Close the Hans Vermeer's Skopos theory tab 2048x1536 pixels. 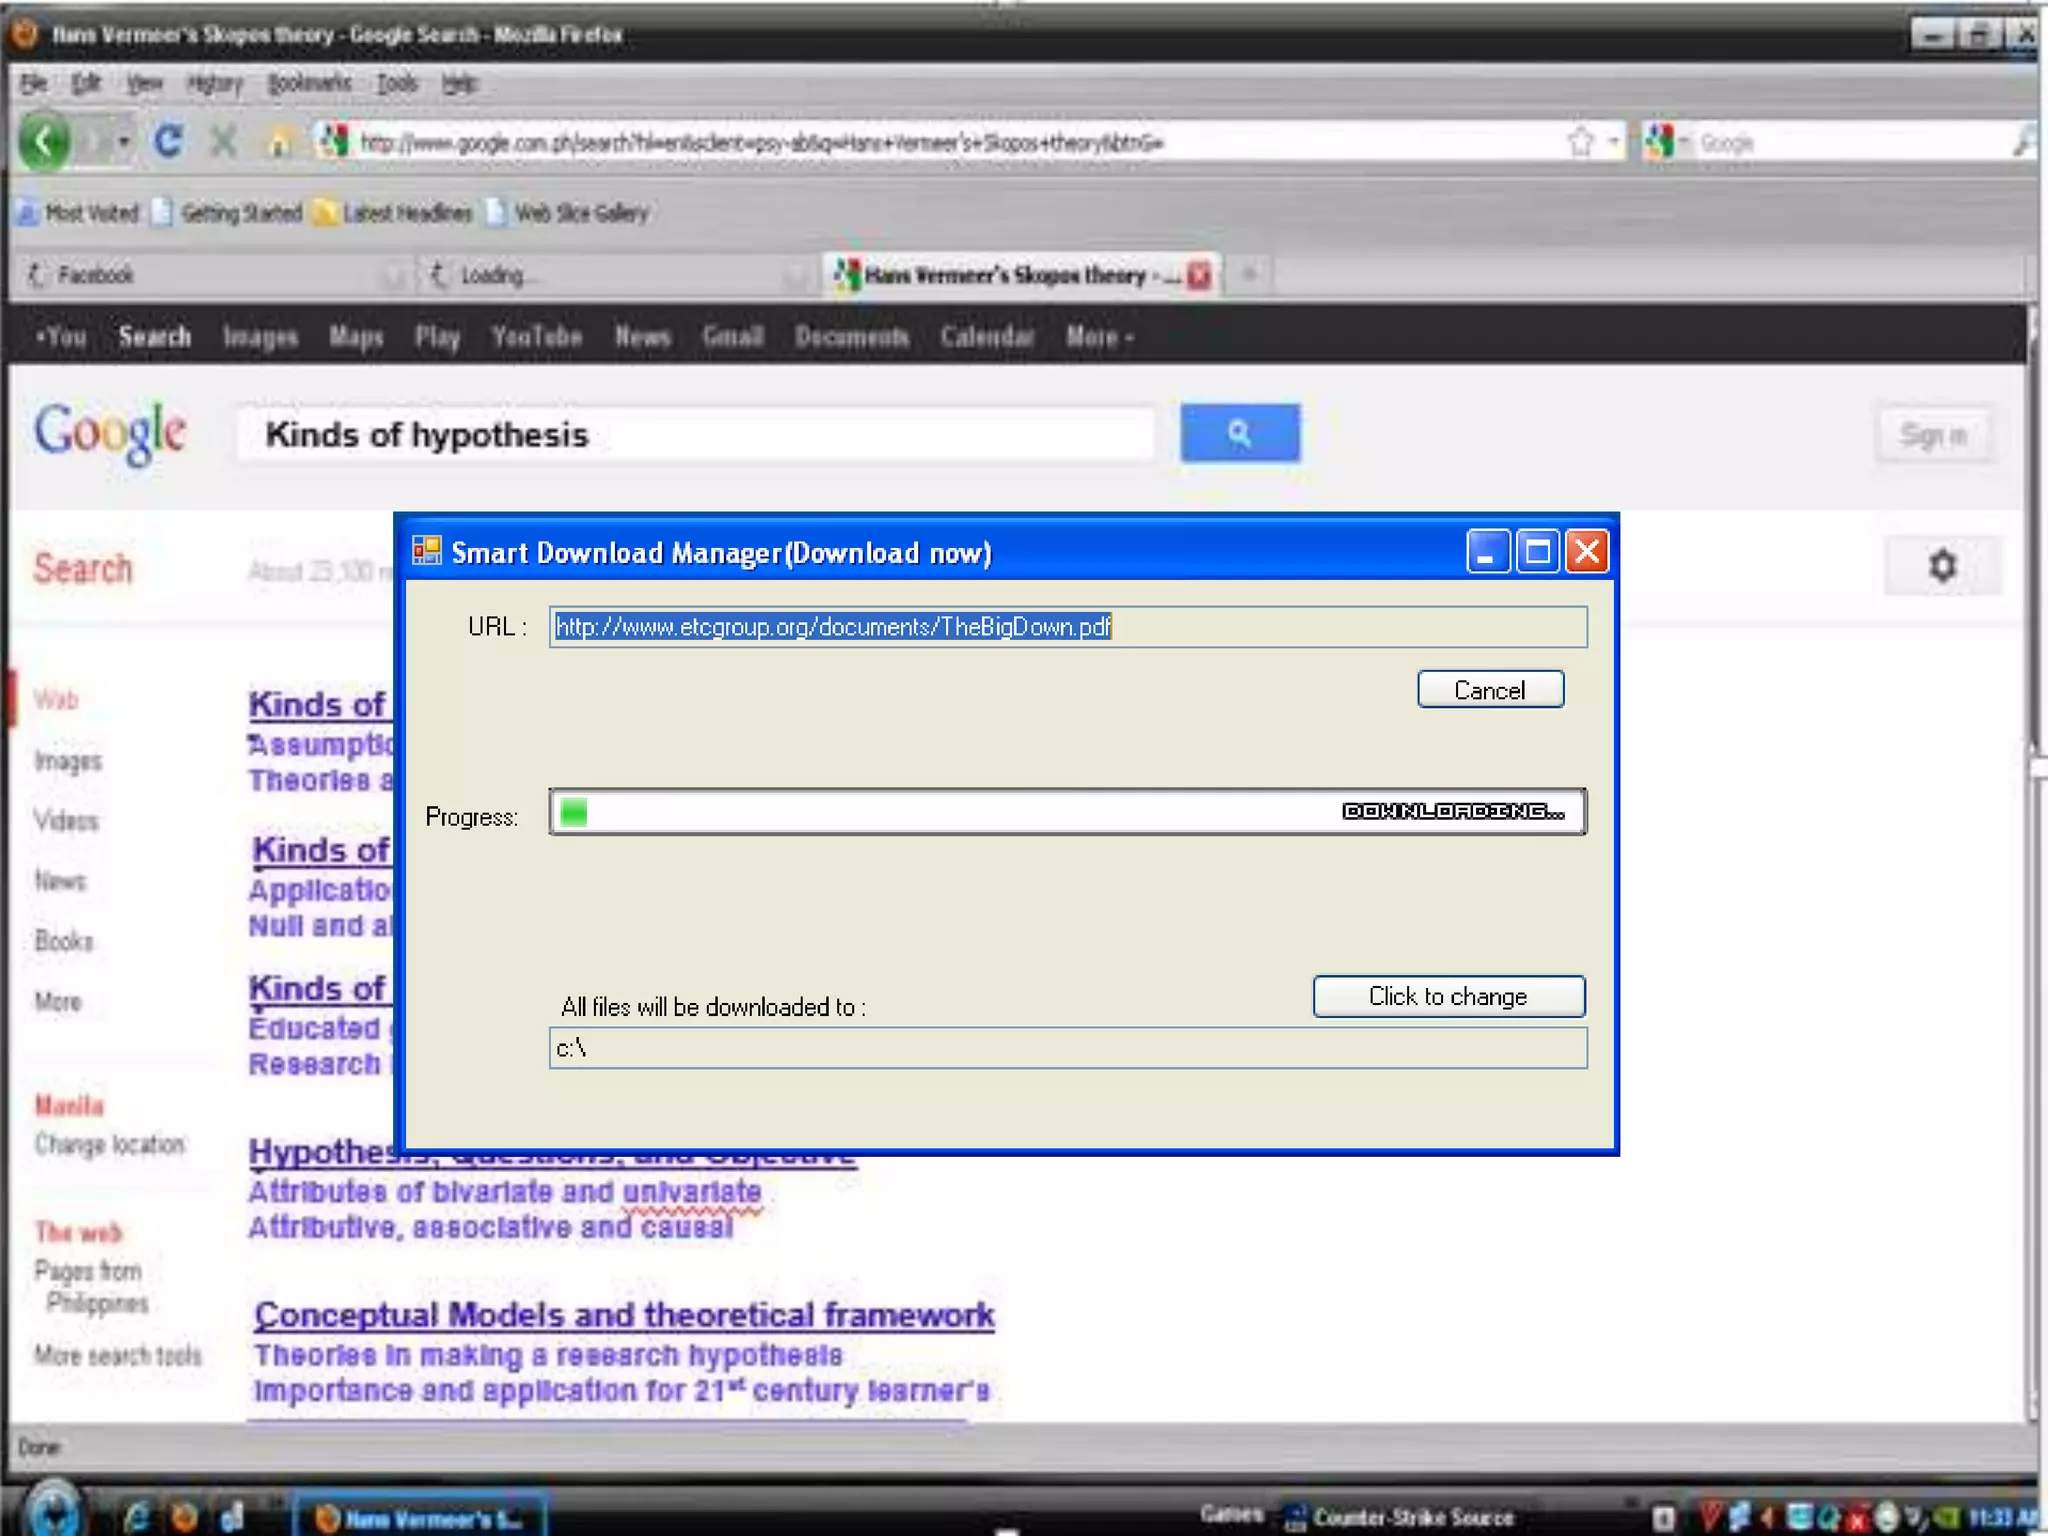[1199, 275]
